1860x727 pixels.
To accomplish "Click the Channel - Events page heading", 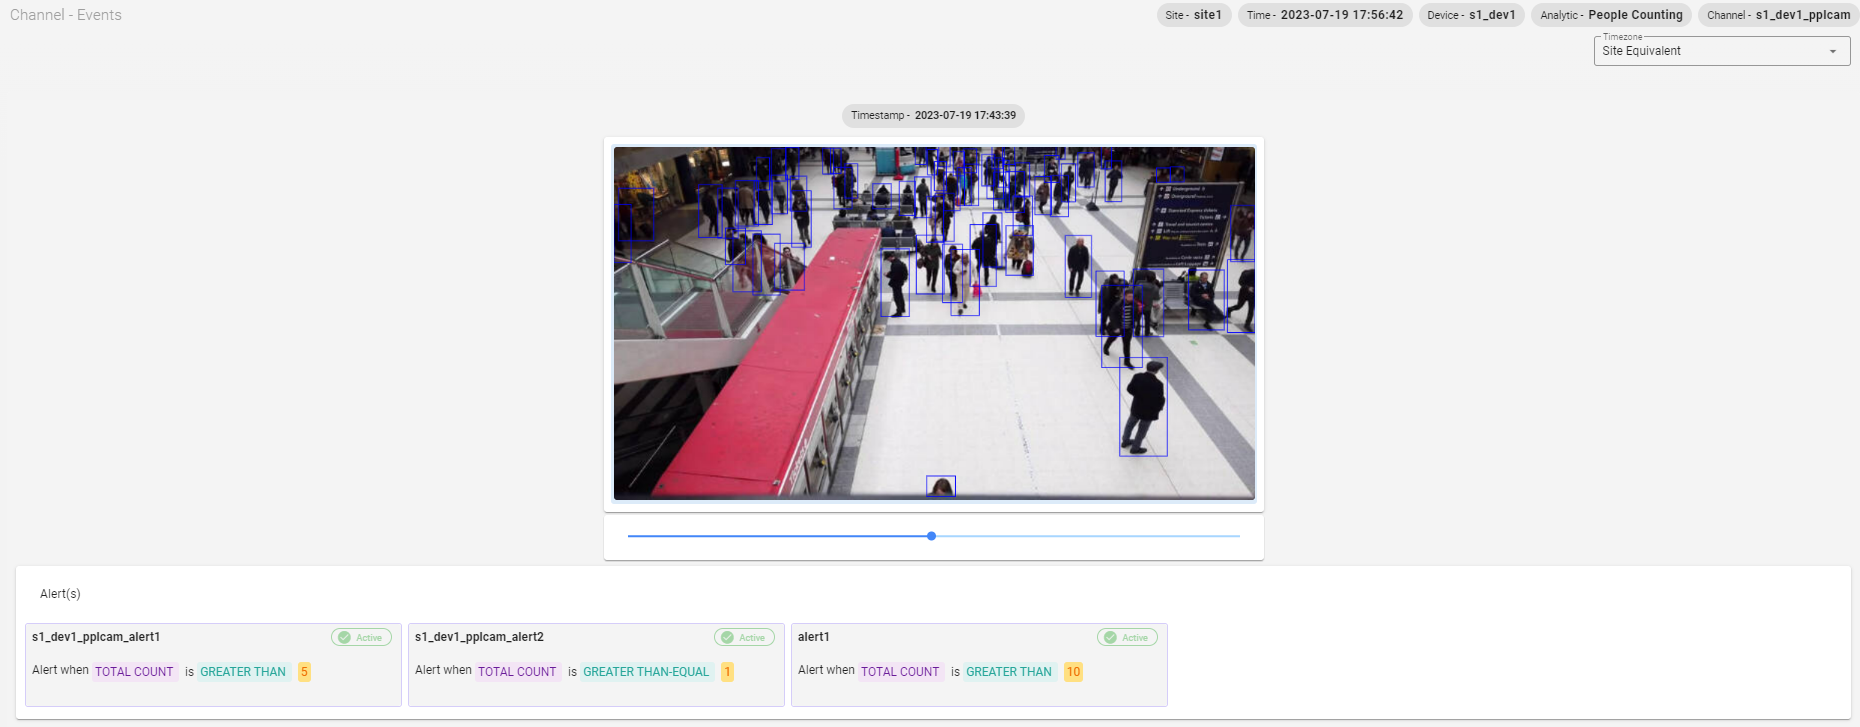I will point(66,15).
